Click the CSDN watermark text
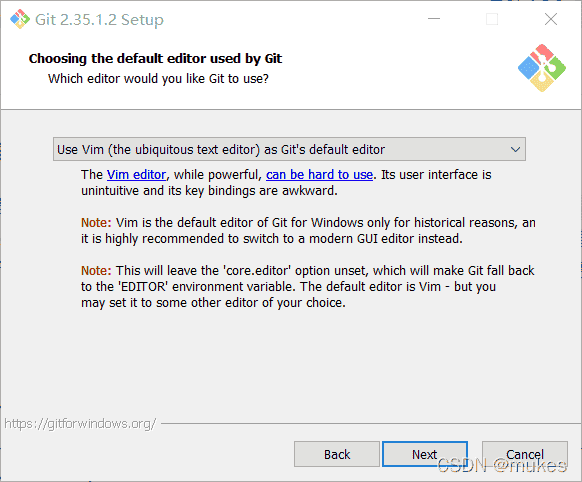The height and width of the screenshot is (482, 582). pos(502,465)
